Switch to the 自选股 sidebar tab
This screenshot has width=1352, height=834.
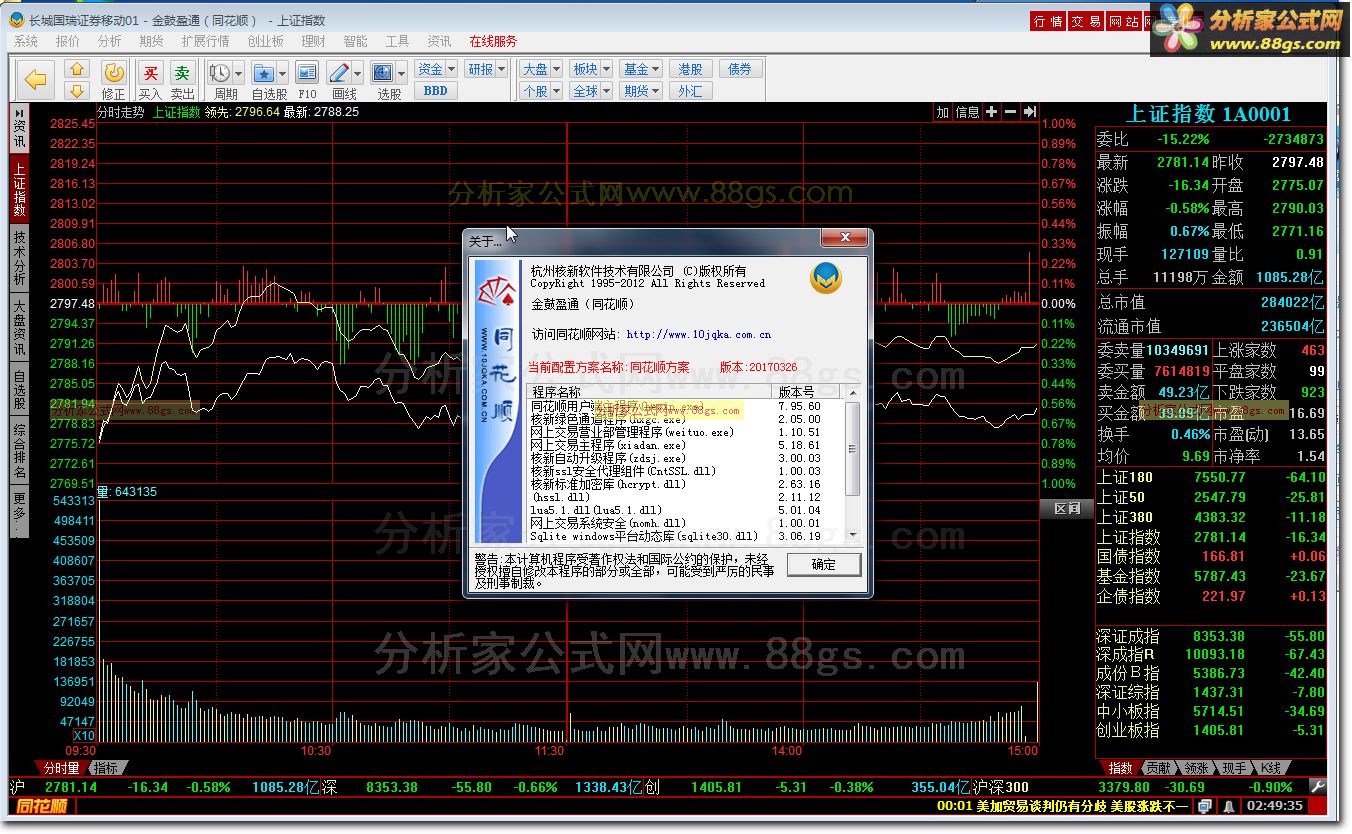coord(19,390)
